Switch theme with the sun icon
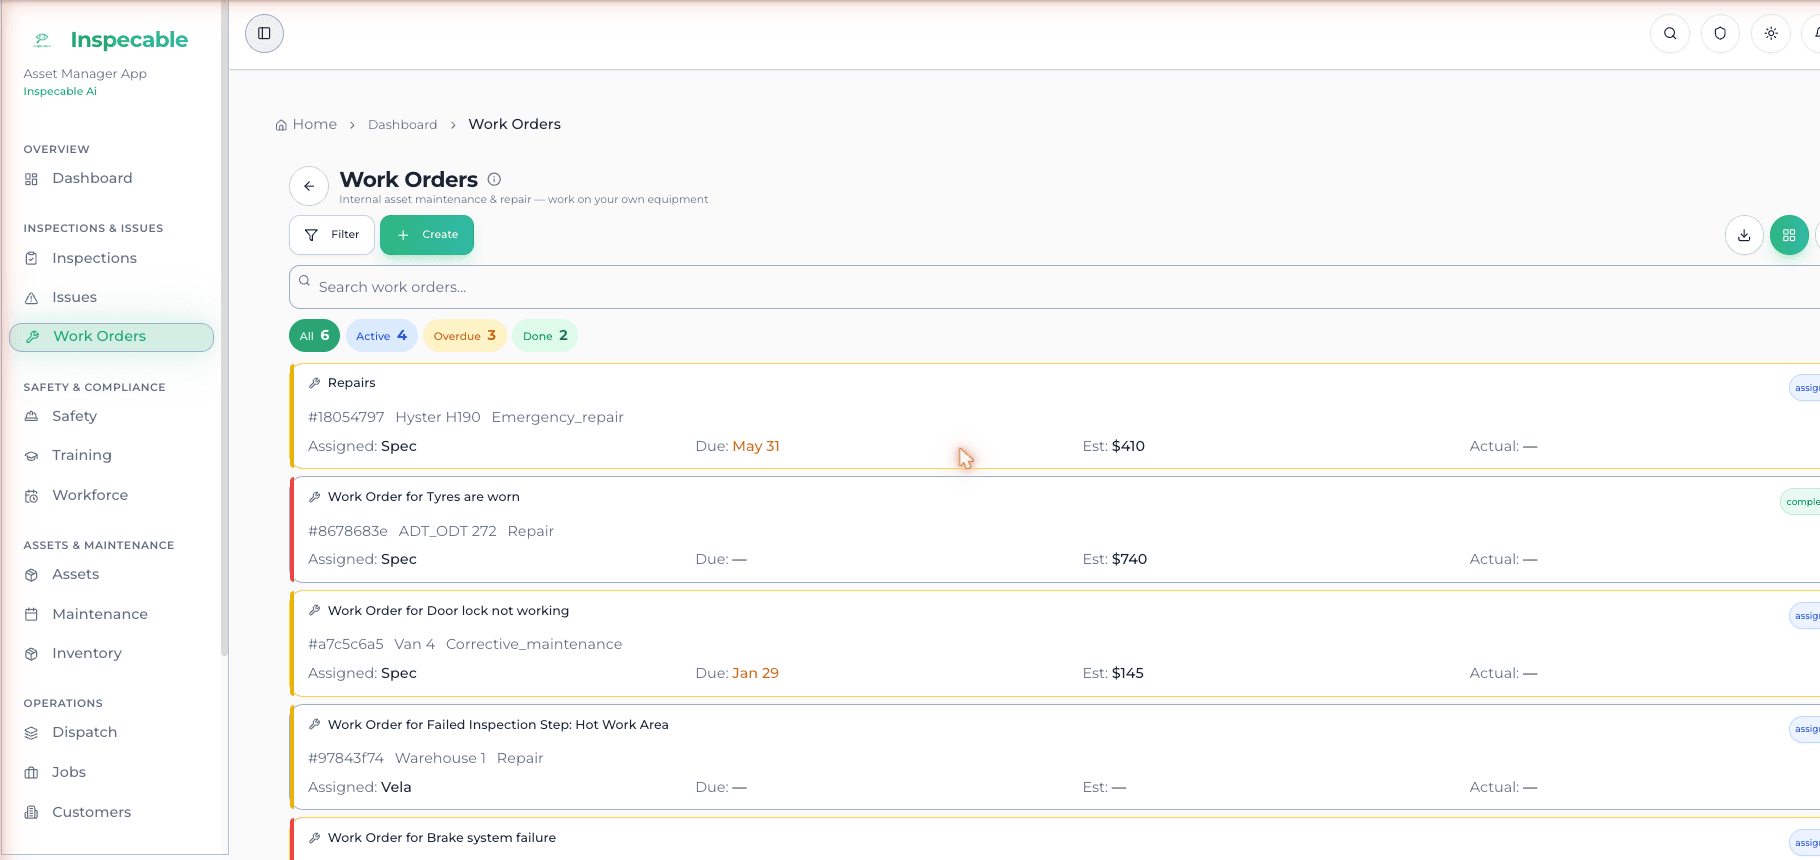 [x=1771, y=33]
